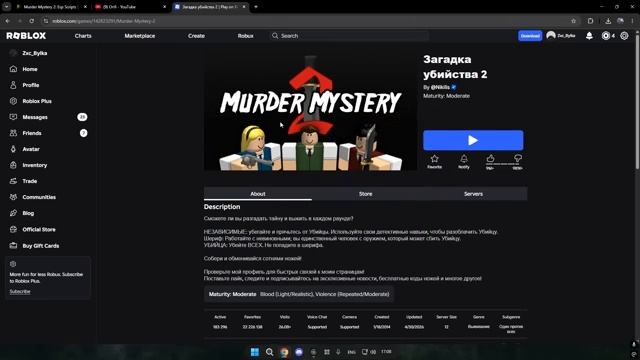This screenshot has height=360, width=640.
Task: Open a new browser tab
Action: pyautogui.click(x=256, y=7)
